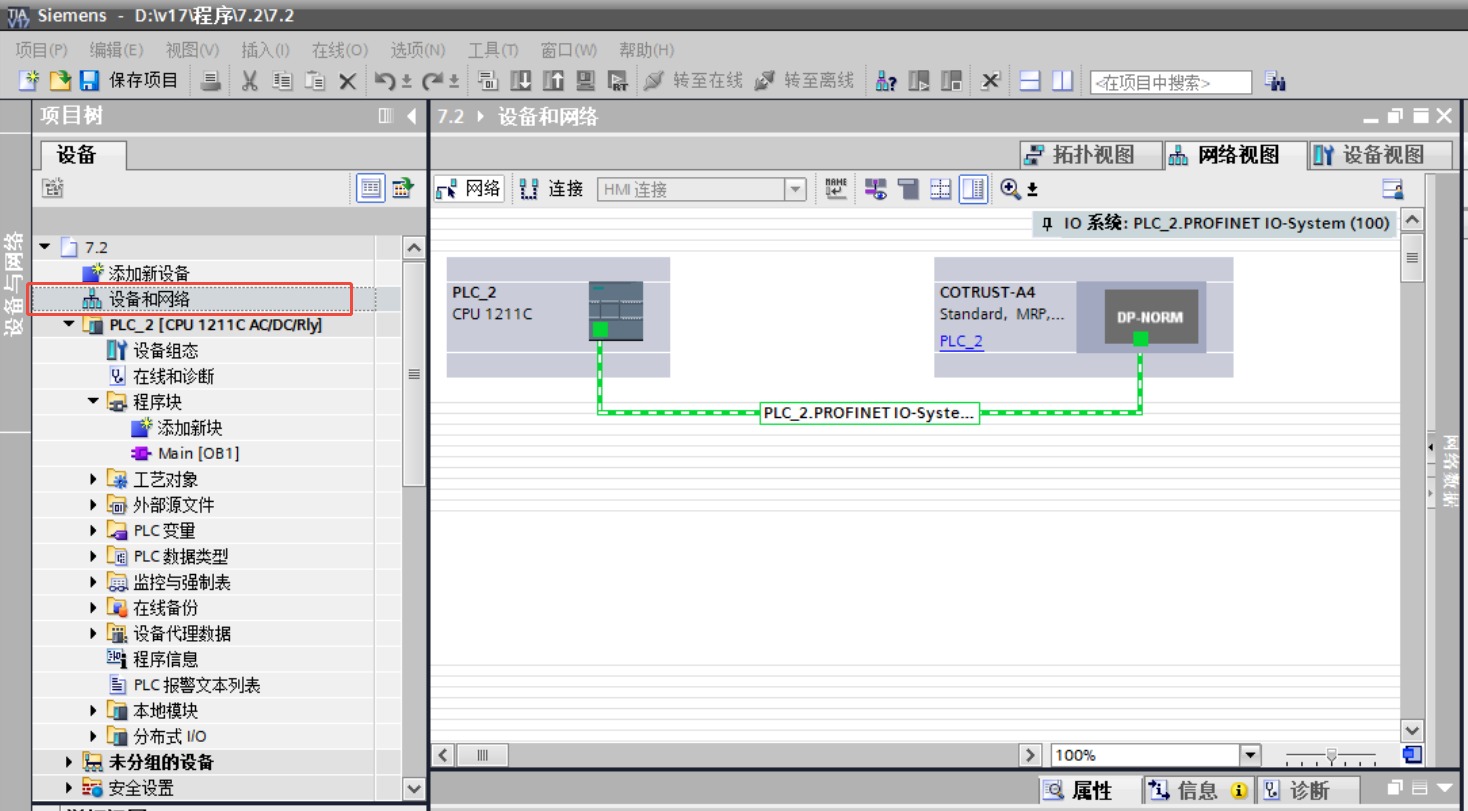Click the start simulation icon
This screenshot has width=1468, height=811.
click(586, 82)
